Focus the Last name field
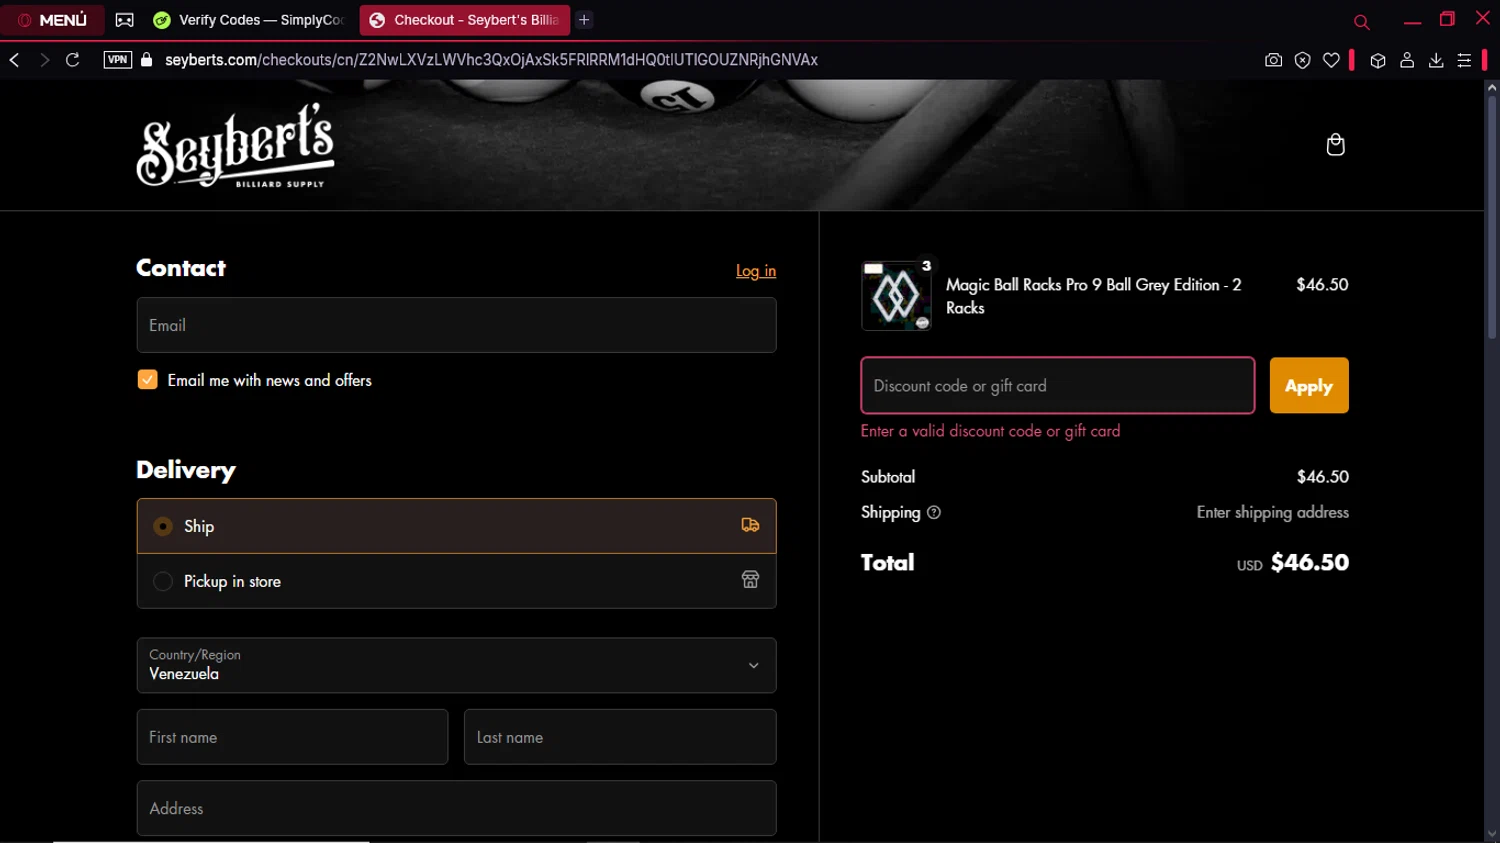The image size is (1500, 843). pos(620,737)
